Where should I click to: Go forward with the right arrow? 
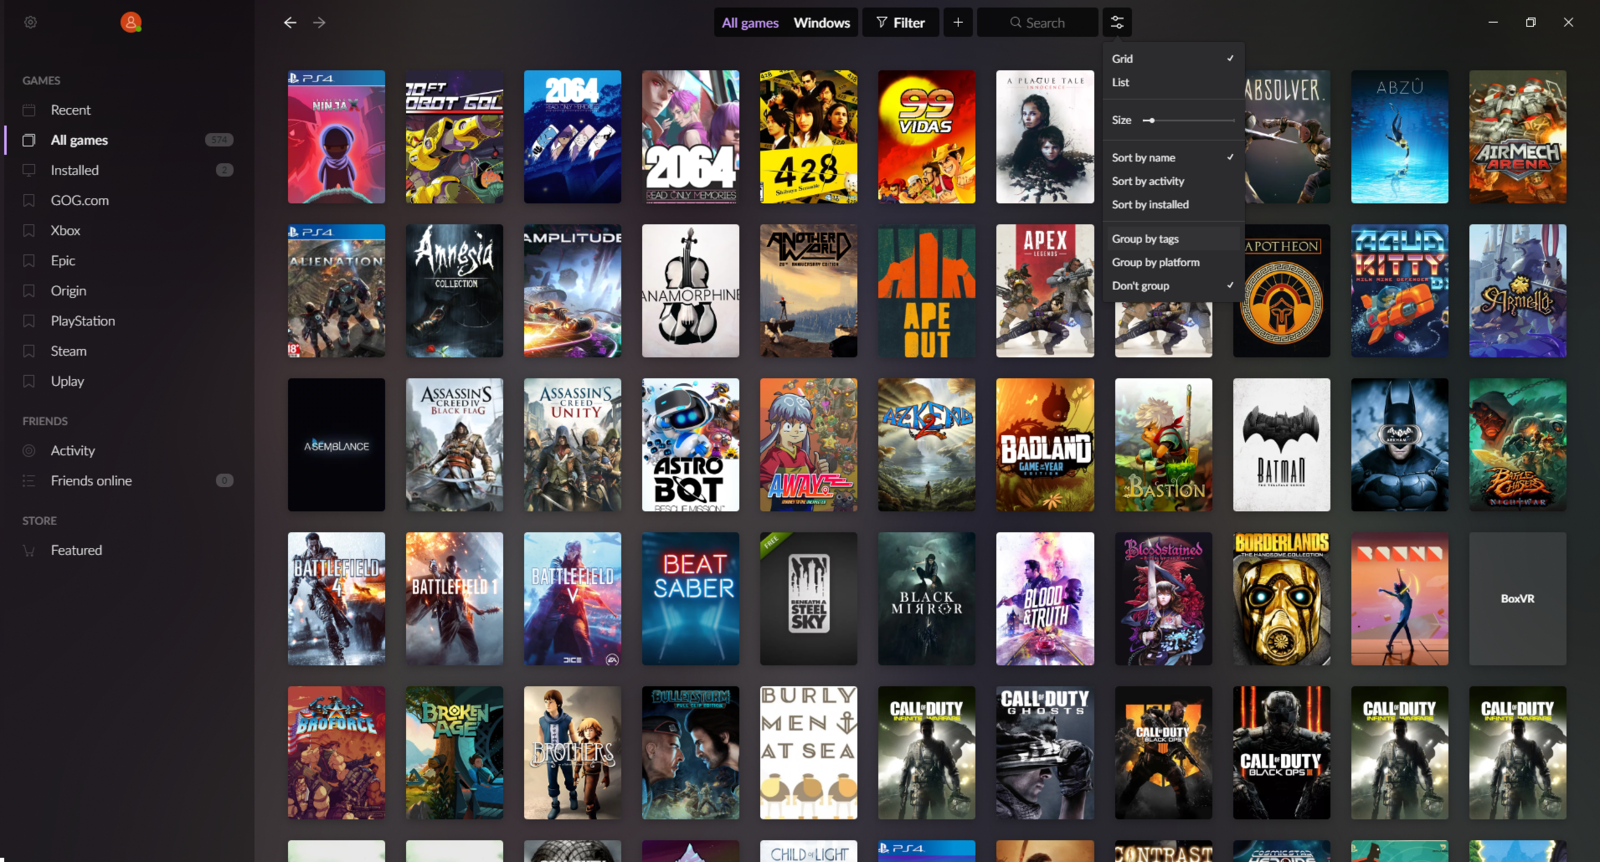(x=319, y=22)
